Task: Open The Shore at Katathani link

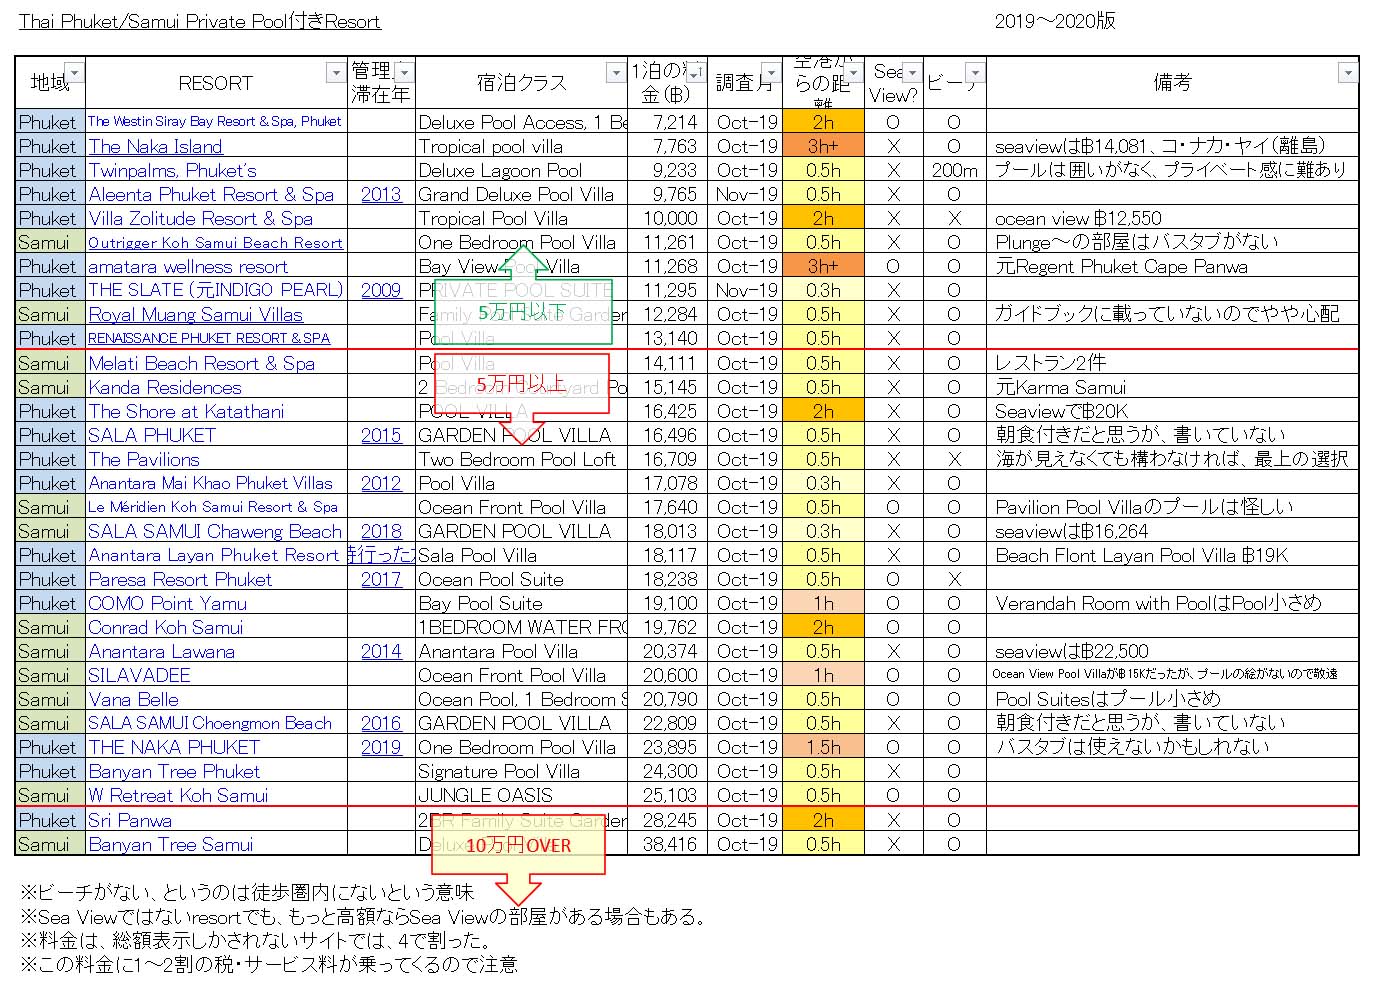Action: click(186, 411)
